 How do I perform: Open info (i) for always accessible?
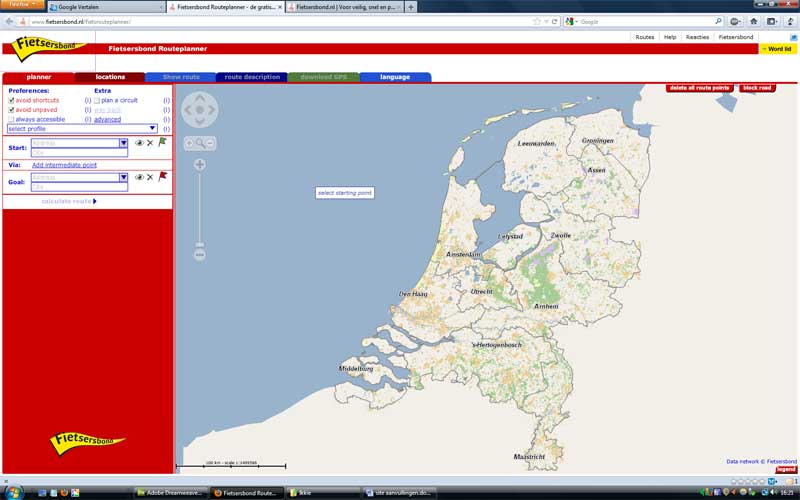[88, 119]
